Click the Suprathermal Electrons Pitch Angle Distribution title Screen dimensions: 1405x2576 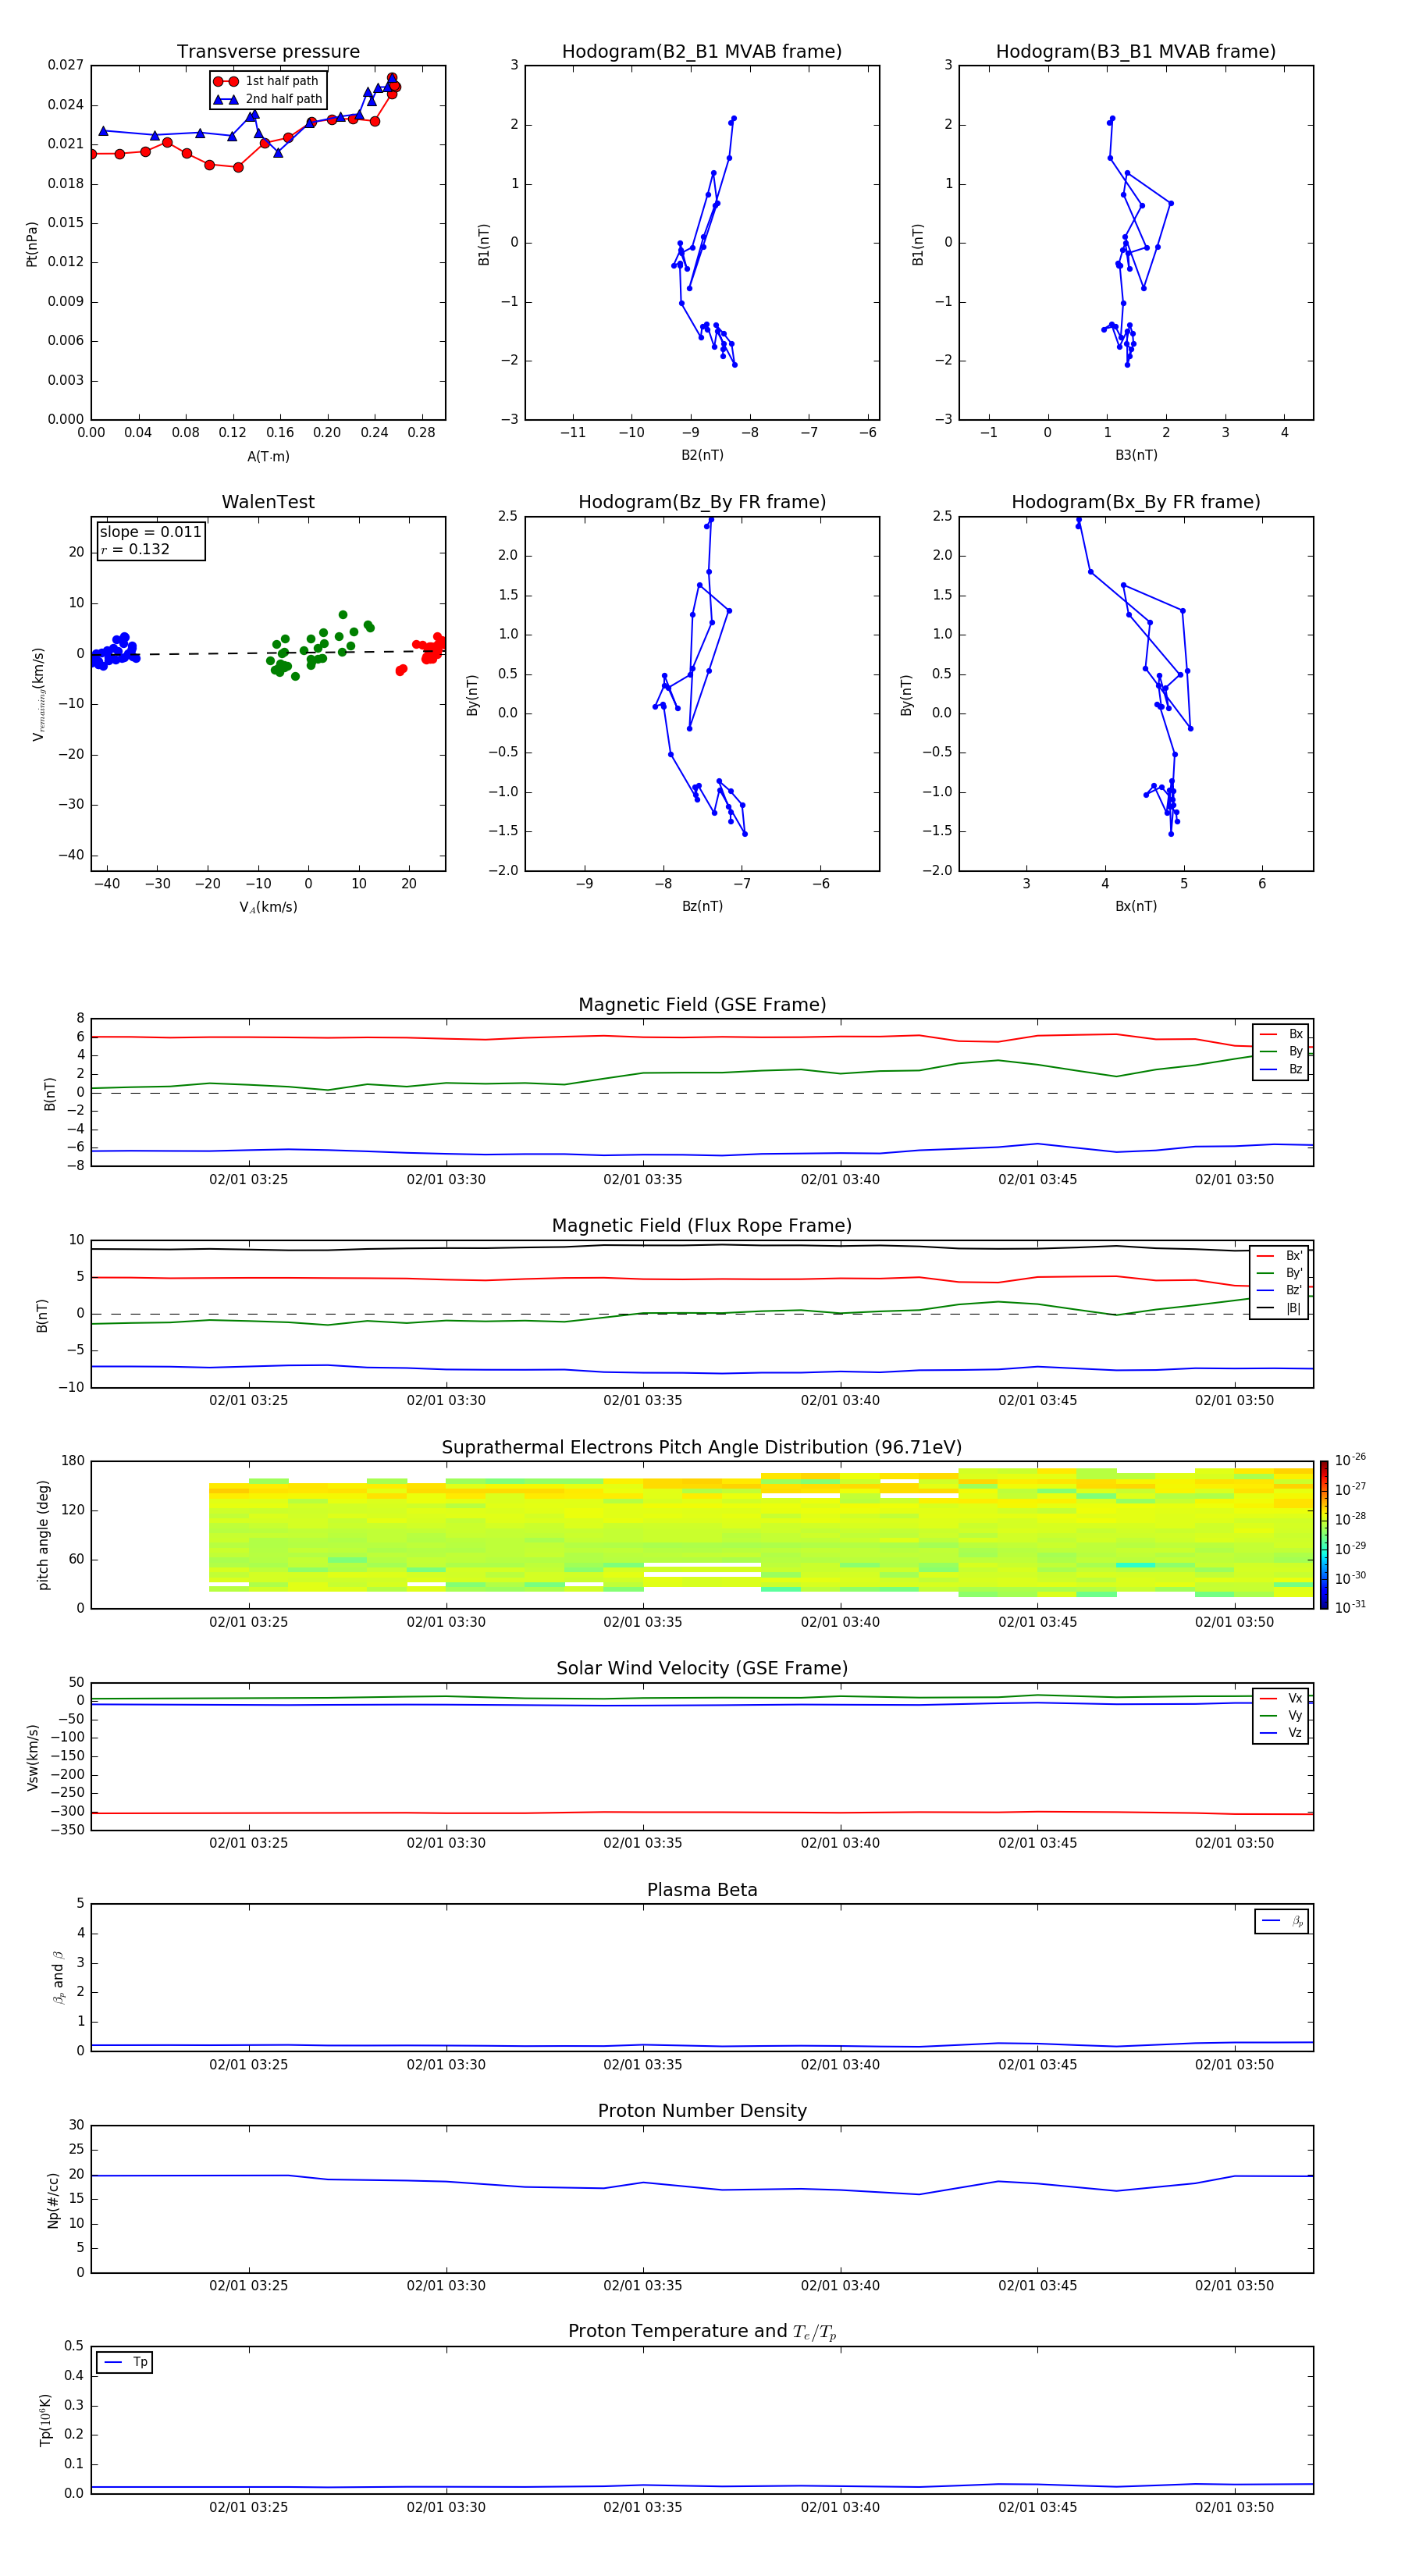(702, 1448)
